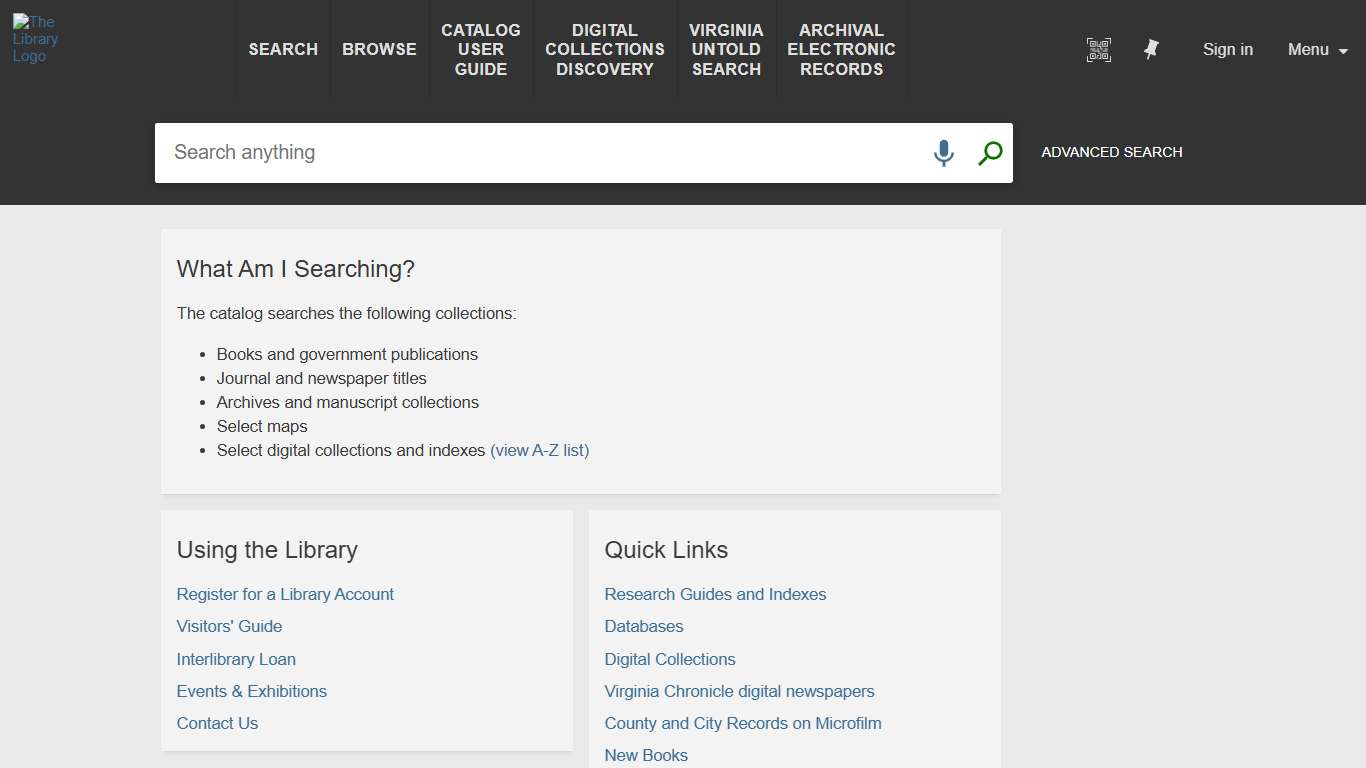
Task: Open Register for a Library Account
Action: pyautogui.click(x=285, y=594)
